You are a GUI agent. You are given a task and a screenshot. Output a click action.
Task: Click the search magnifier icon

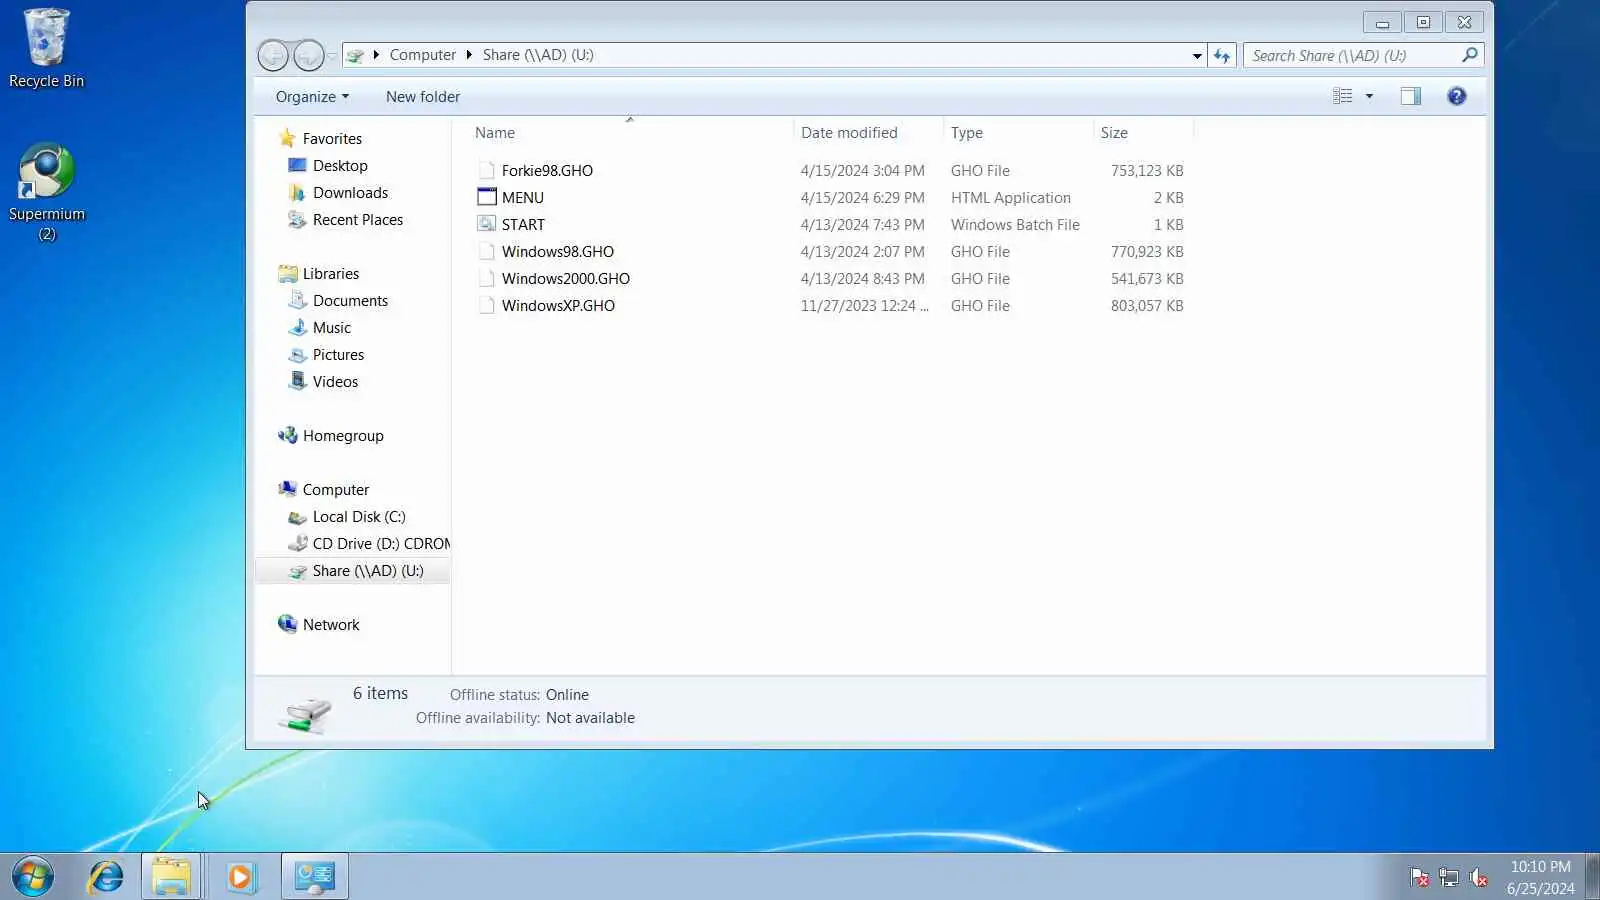pyautogui.click(x=1469, y=55)
